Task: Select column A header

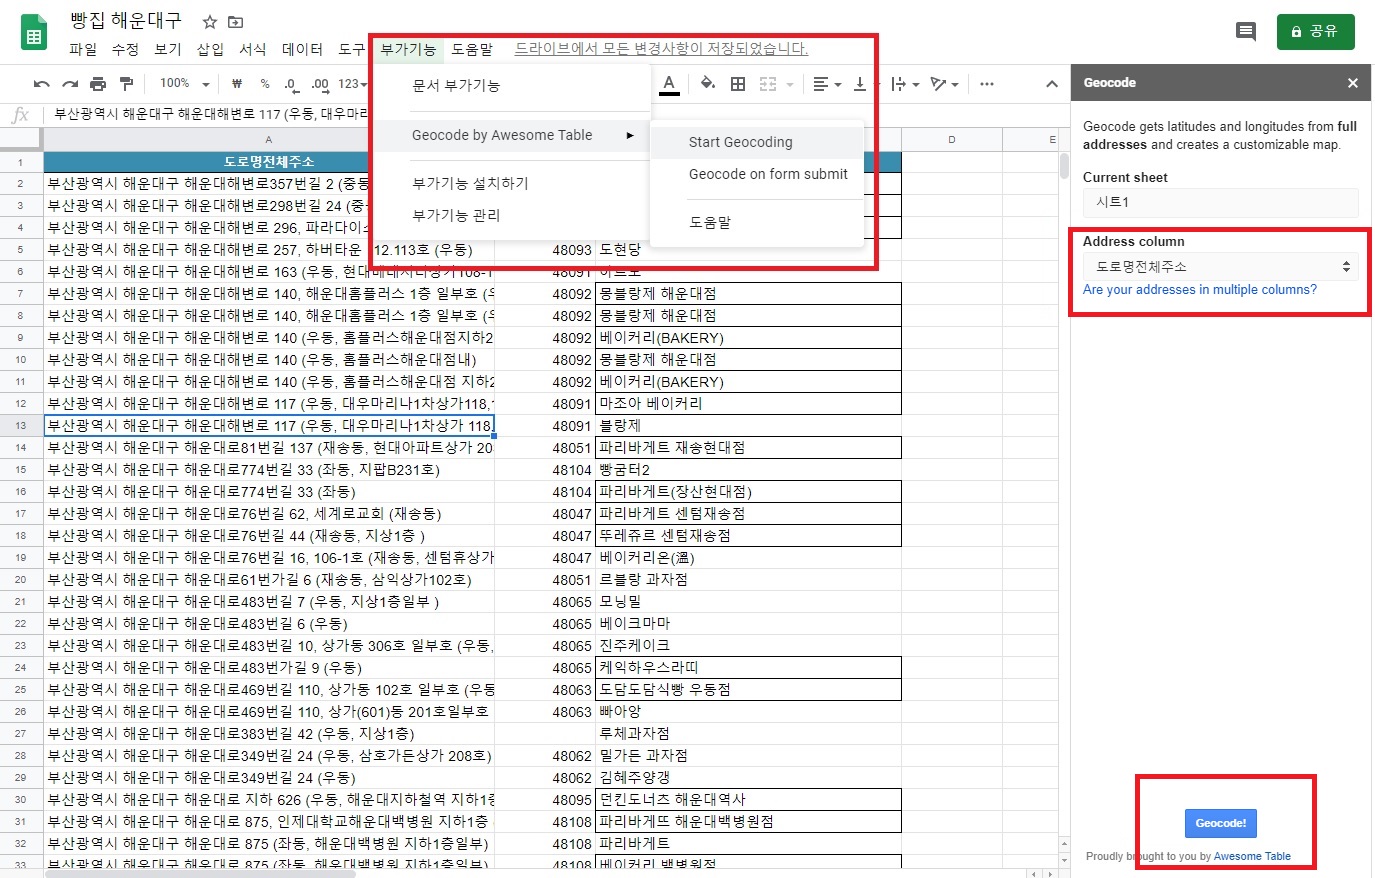Action: pyautogui.click(x=269, y=139)
